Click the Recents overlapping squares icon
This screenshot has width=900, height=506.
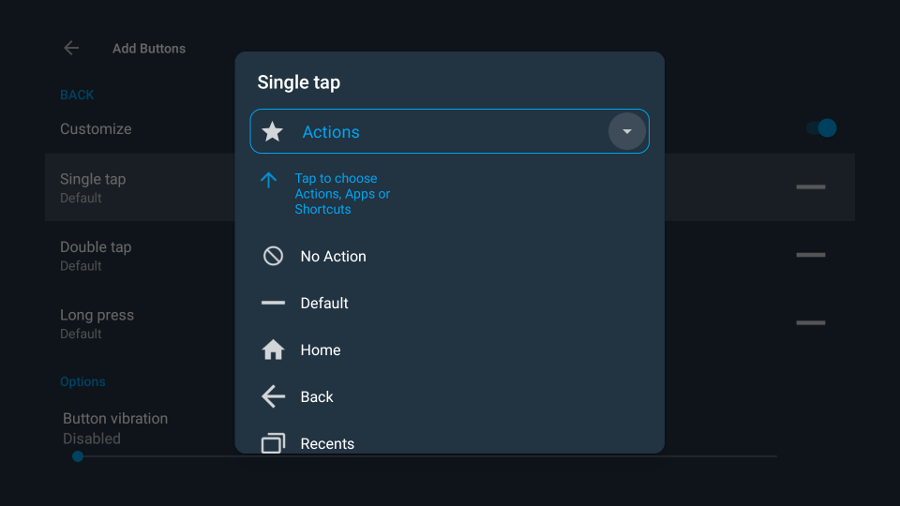coord(273,443)
